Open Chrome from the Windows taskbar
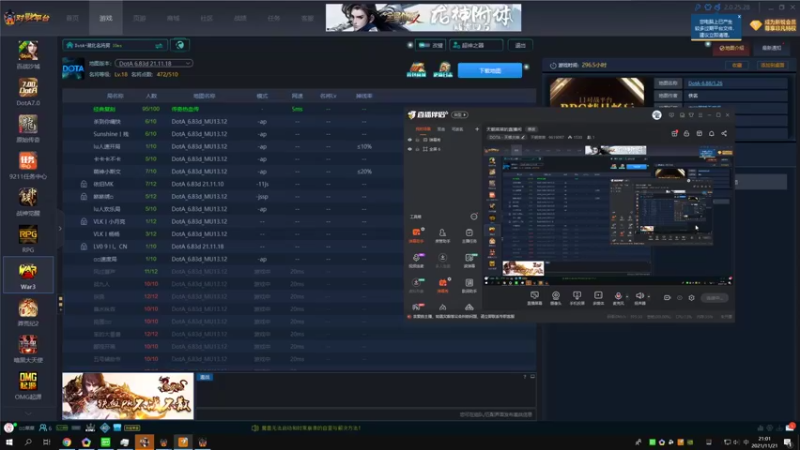This screenshot has width=800, height=450. 67,442
